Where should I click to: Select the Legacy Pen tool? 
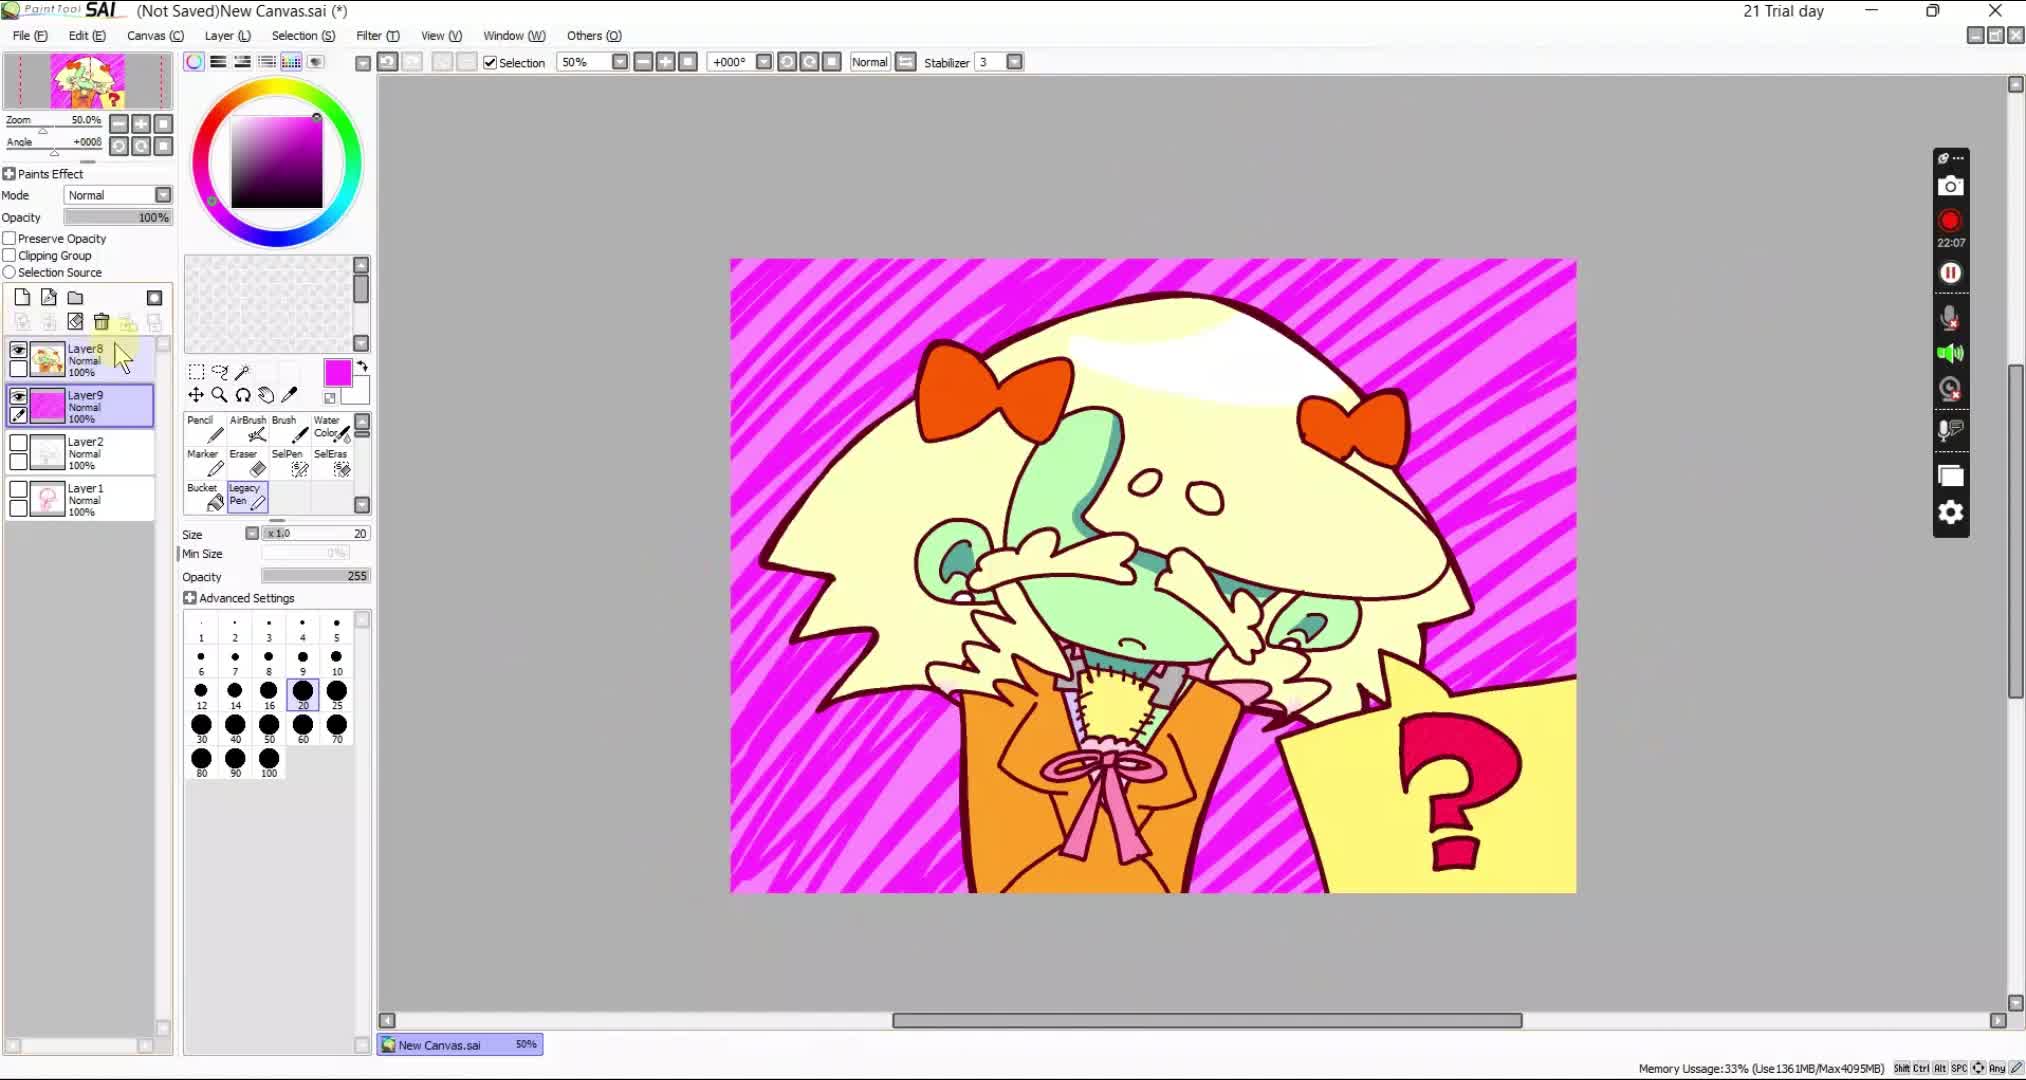click(247, 497)
